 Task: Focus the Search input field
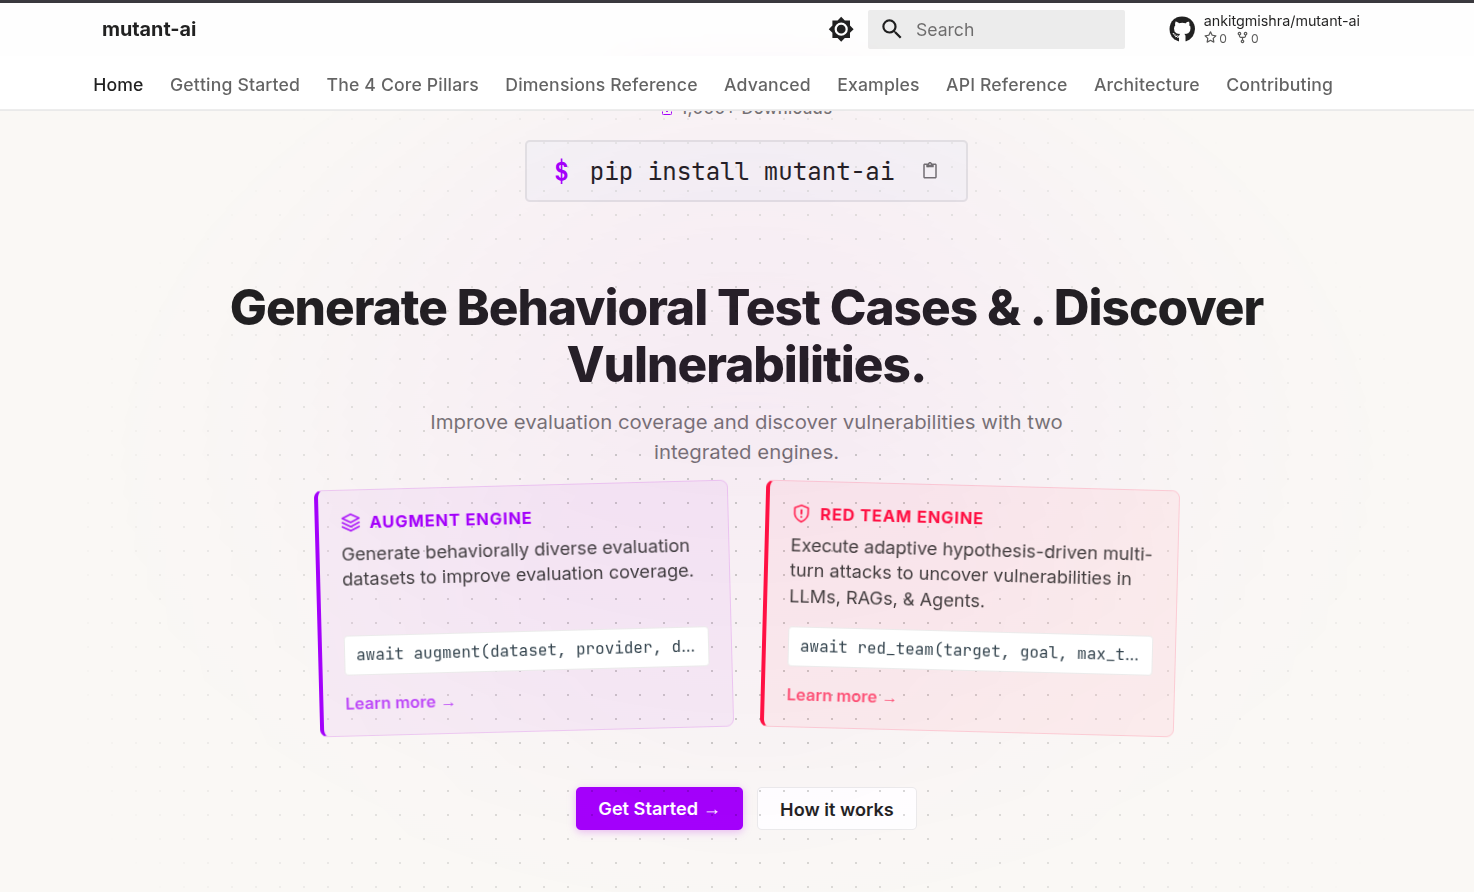pyautogui.click(x=996, y=30)
